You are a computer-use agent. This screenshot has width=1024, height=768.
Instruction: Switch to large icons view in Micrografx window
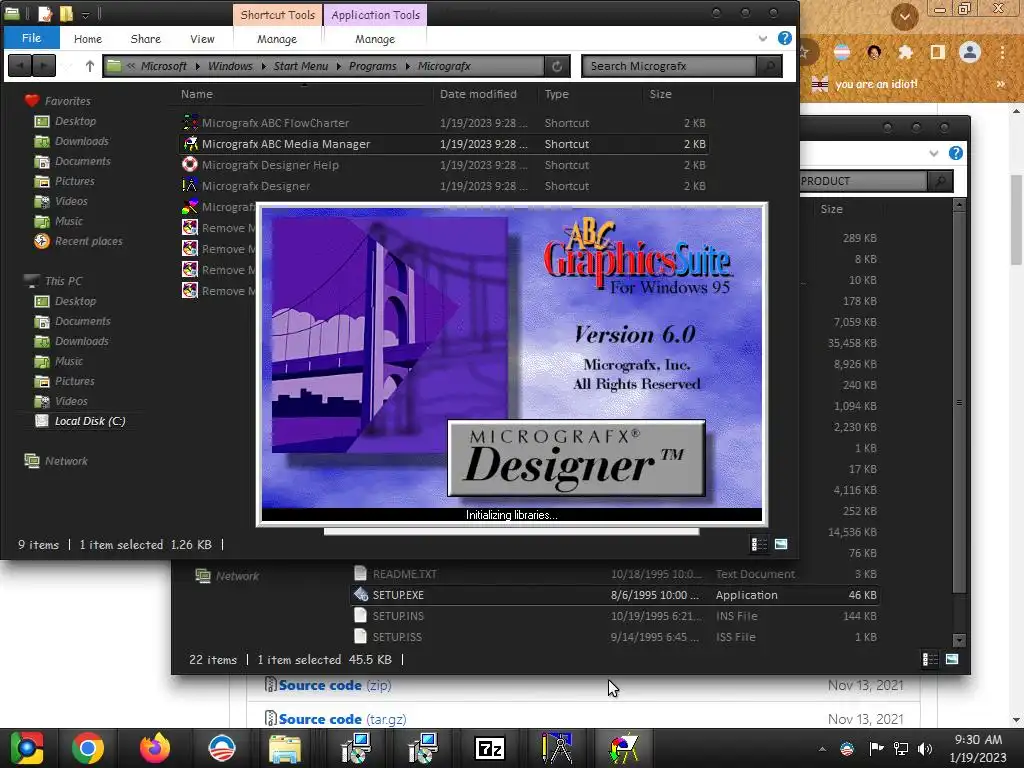click(x=781, y=544)
